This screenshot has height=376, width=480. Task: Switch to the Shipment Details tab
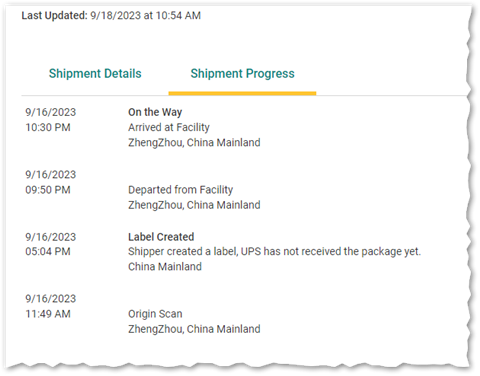coord(95,74)
